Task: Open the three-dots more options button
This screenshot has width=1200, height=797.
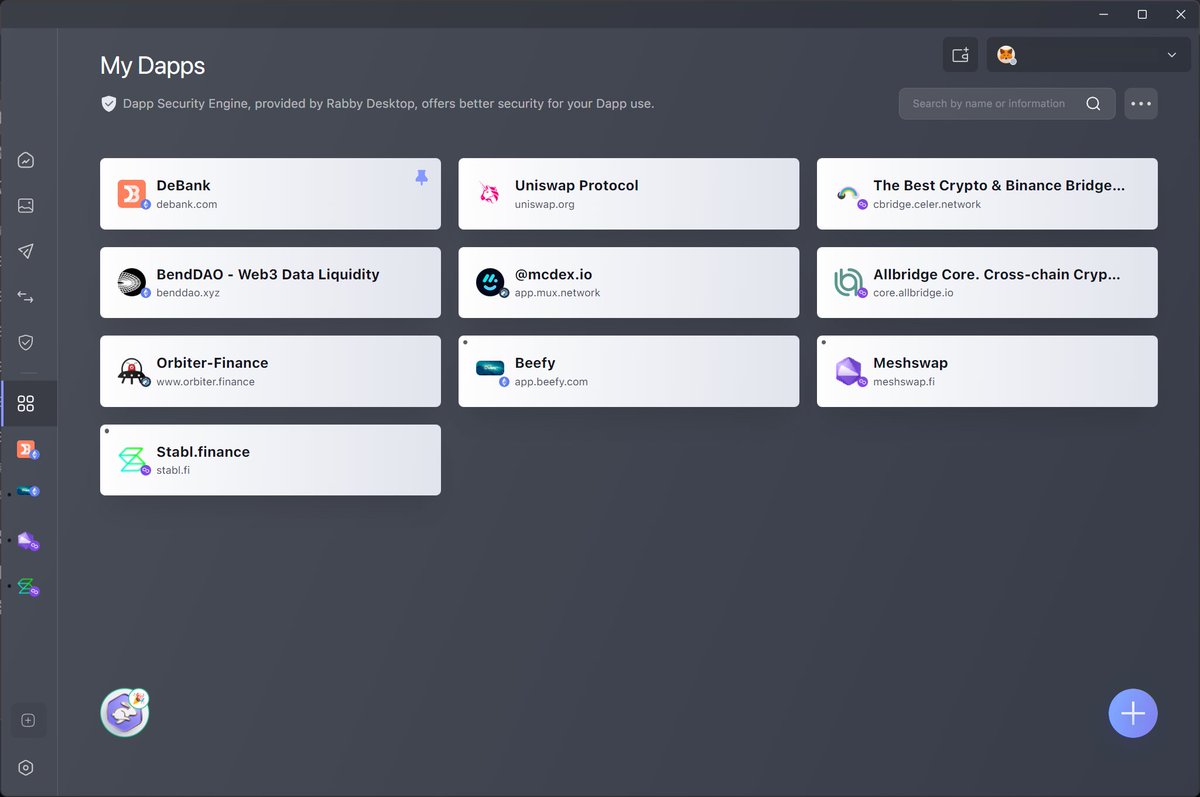Action: (1141, 104)
